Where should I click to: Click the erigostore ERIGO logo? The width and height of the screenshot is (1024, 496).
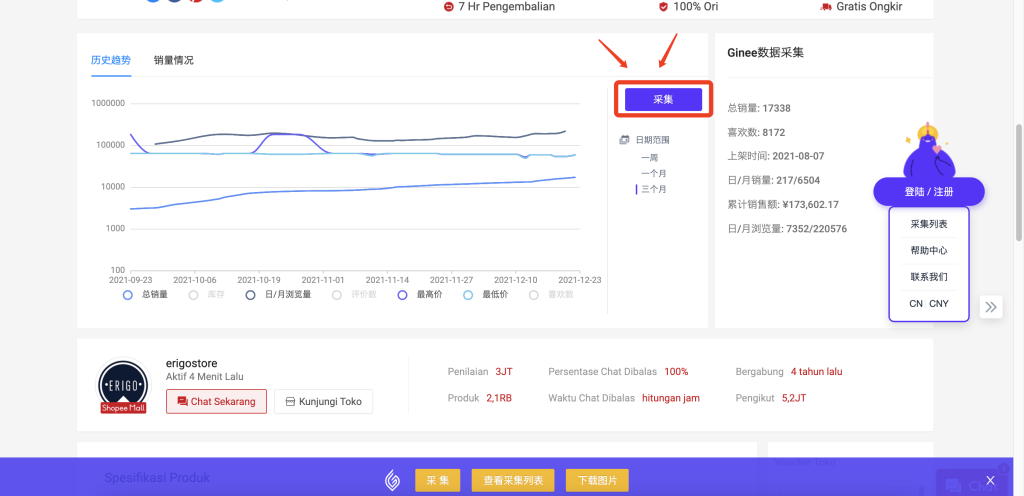(123, 384)
